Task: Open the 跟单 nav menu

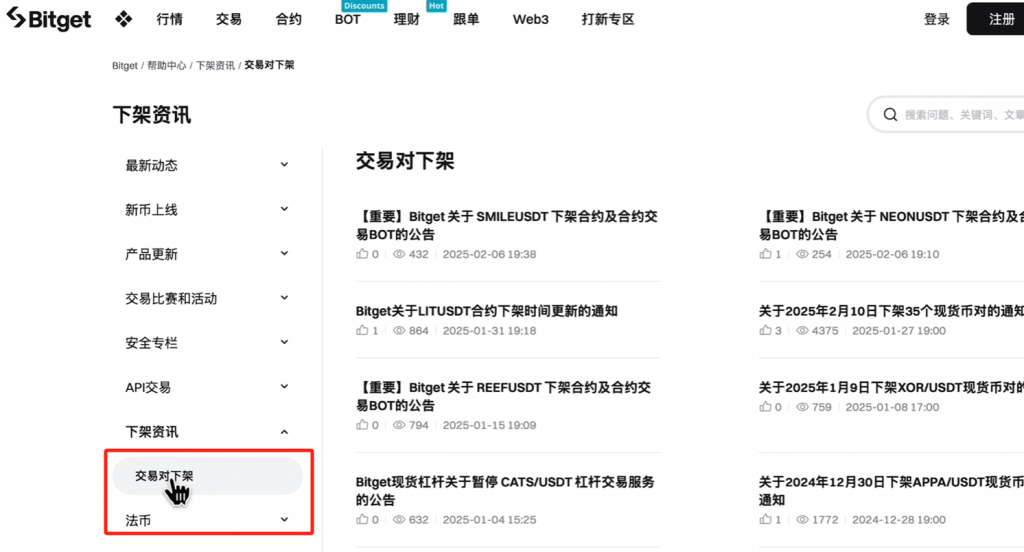Action: tap(466, 20)
